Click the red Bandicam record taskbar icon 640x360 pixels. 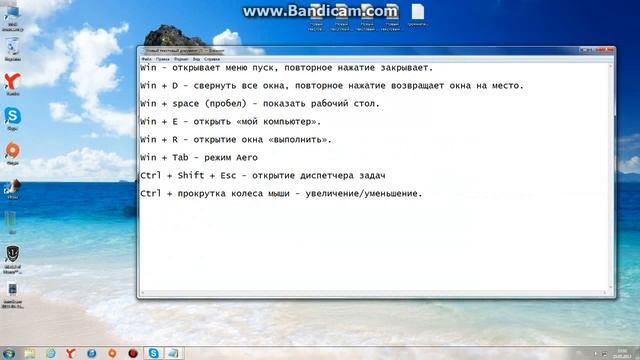(133, 353)
